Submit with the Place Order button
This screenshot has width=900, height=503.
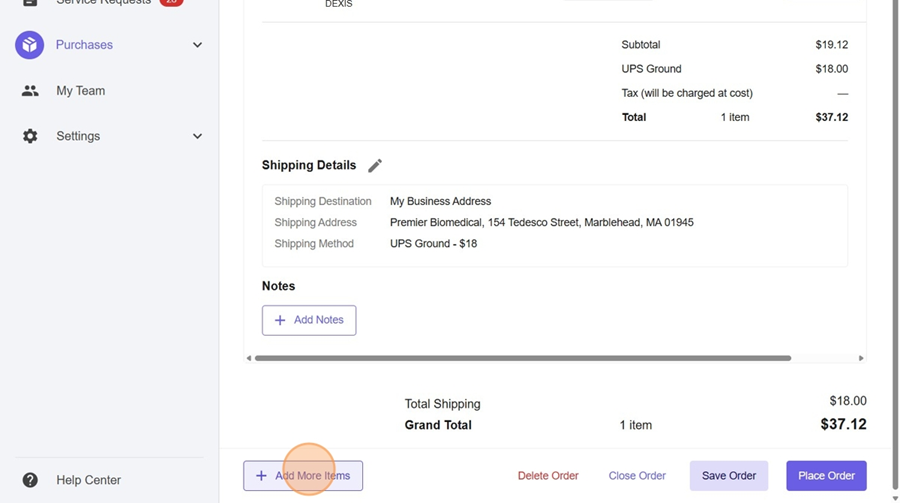click(x=826, y=476)
